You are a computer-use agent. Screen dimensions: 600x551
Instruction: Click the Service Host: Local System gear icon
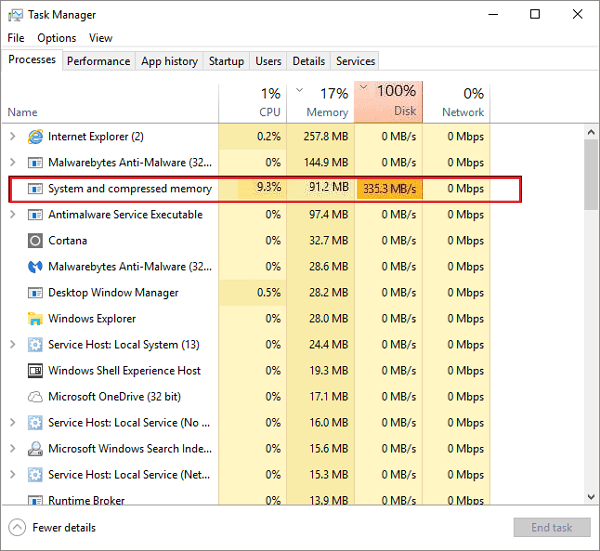coord(35,345)
